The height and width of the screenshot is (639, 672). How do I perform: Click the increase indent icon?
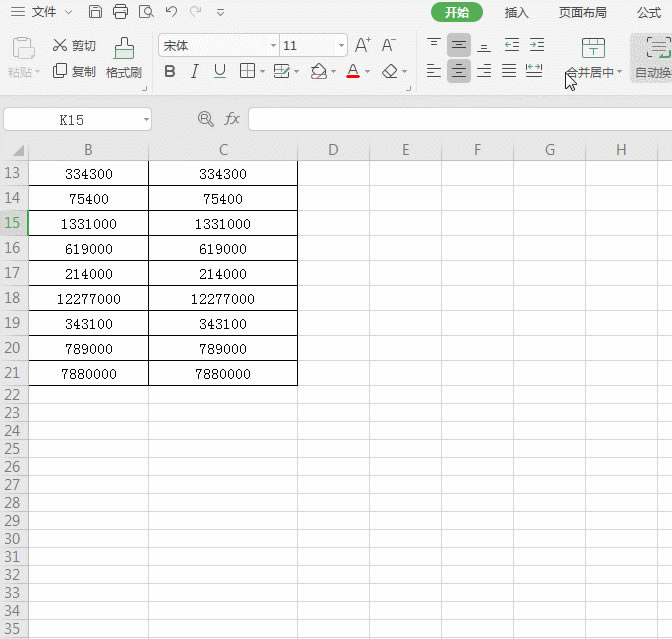click(537, 45)
